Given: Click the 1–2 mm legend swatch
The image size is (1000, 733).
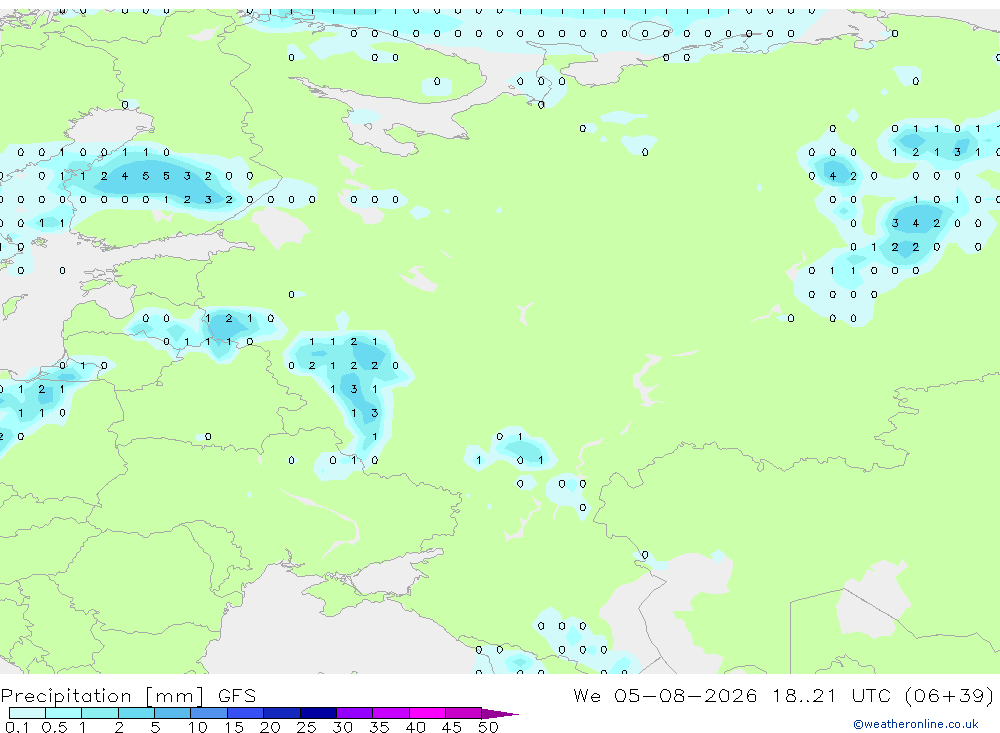Looking at the screenshot, I should pyautogui.click(x=100, y=713).
